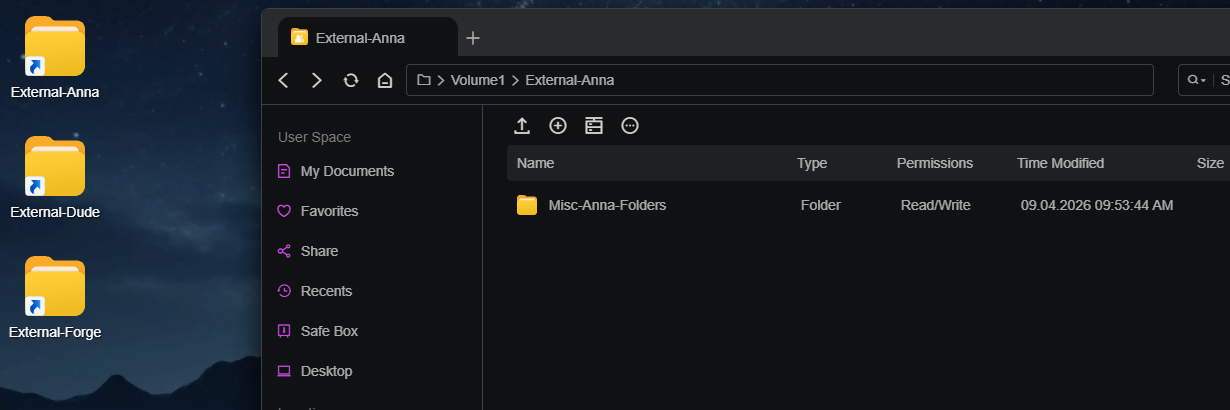
Task: Switch to the External-Anna tab
Action: [x=367, y=38]
